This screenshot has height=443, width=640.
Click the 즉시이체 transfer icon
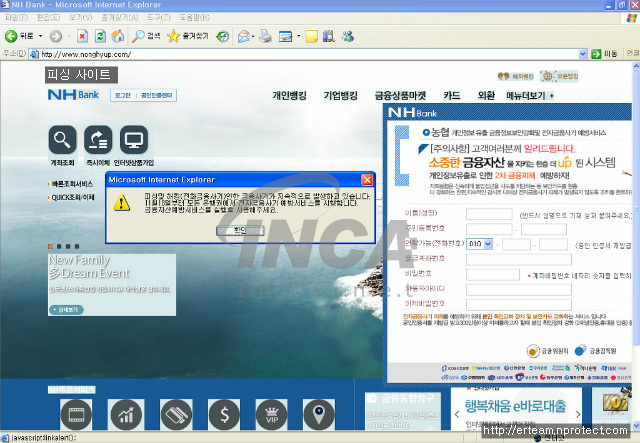98,140
